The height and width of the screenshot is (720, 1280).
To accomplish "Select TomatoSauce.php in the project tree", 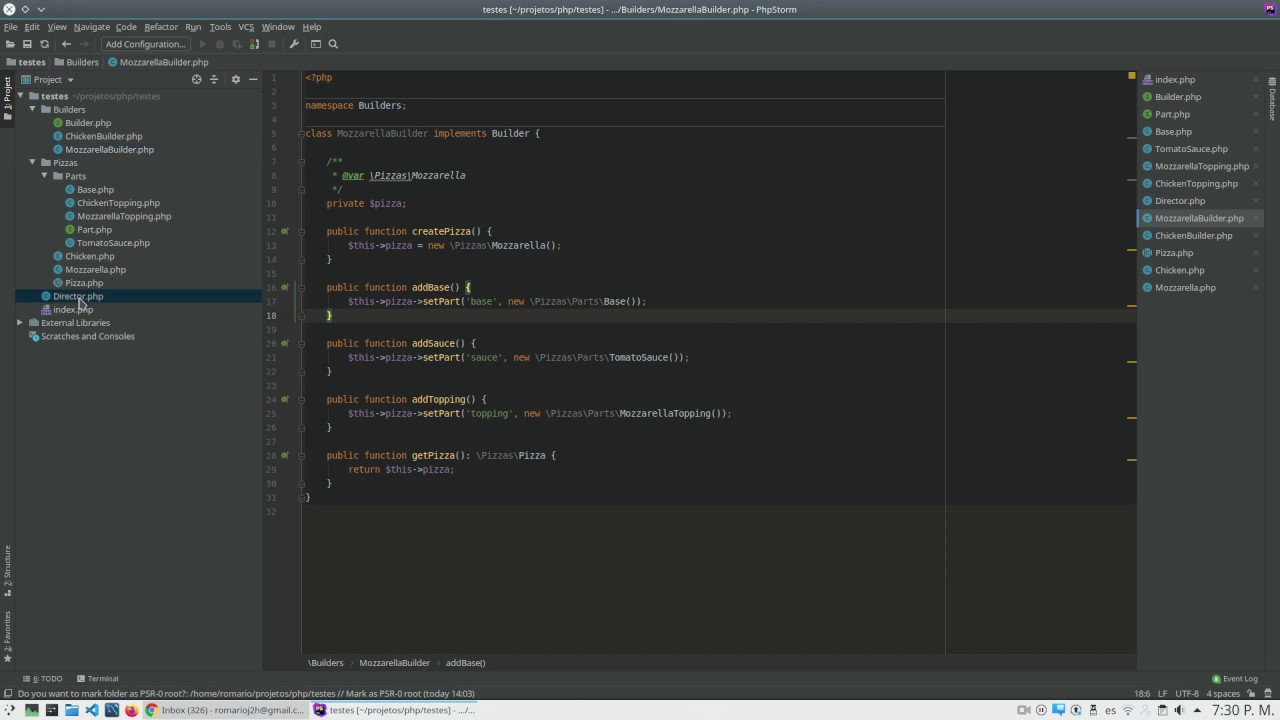I will coord(113,243).
